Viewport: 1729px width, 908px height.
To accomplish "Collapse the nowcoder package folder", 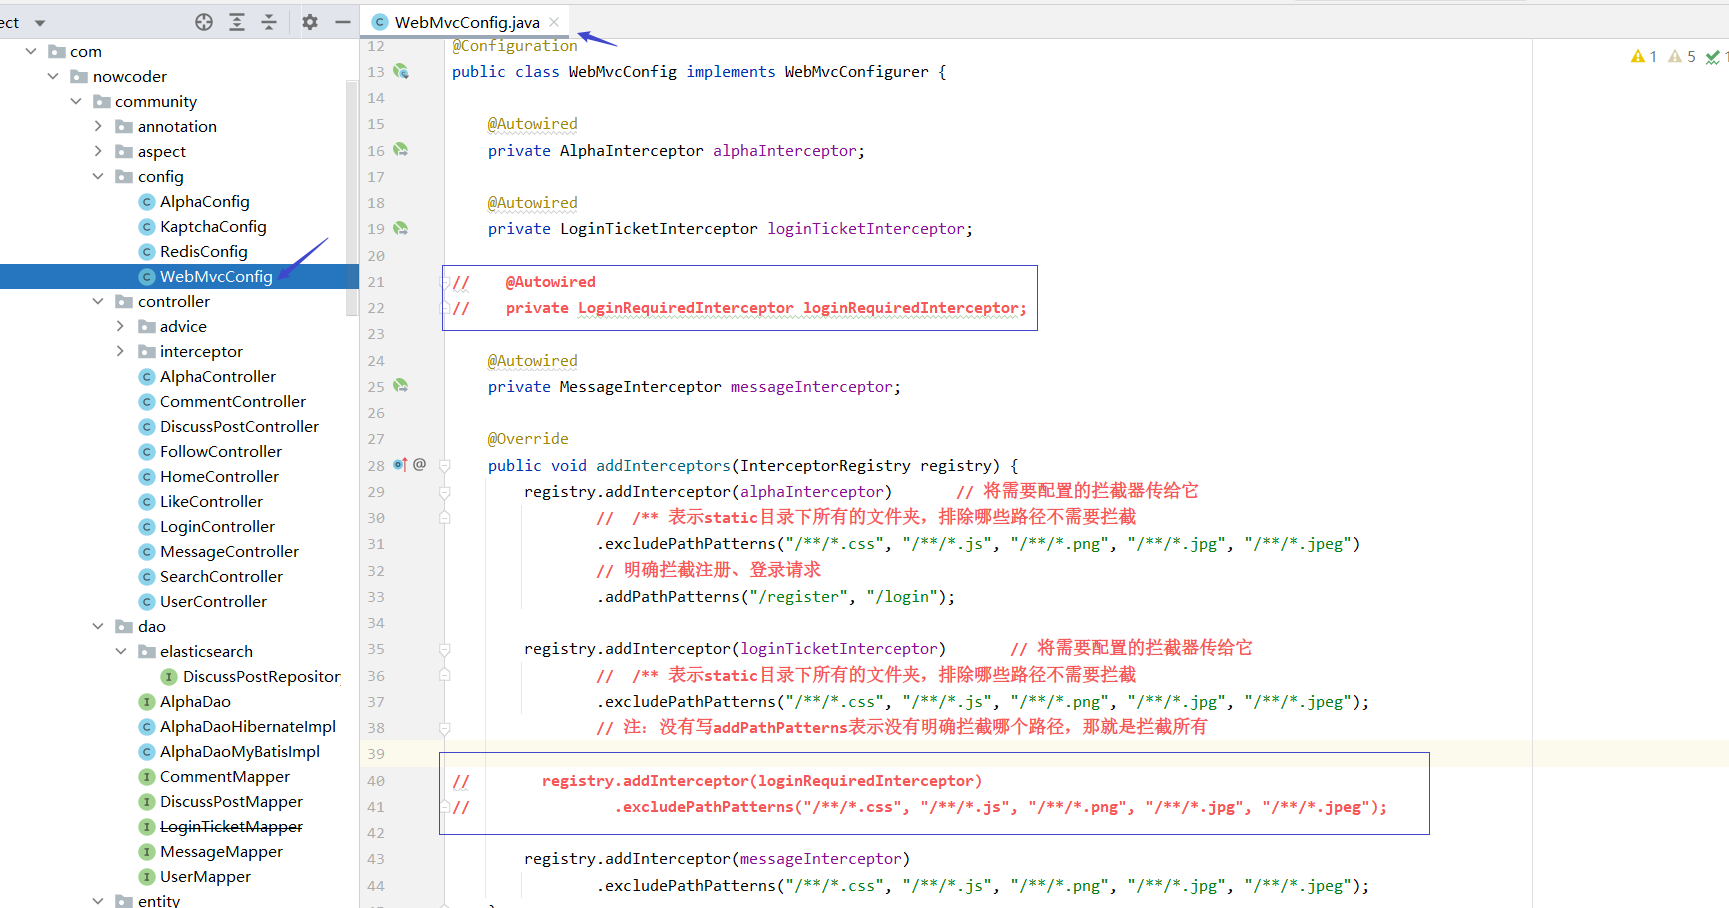I will [x=53, y=76].
